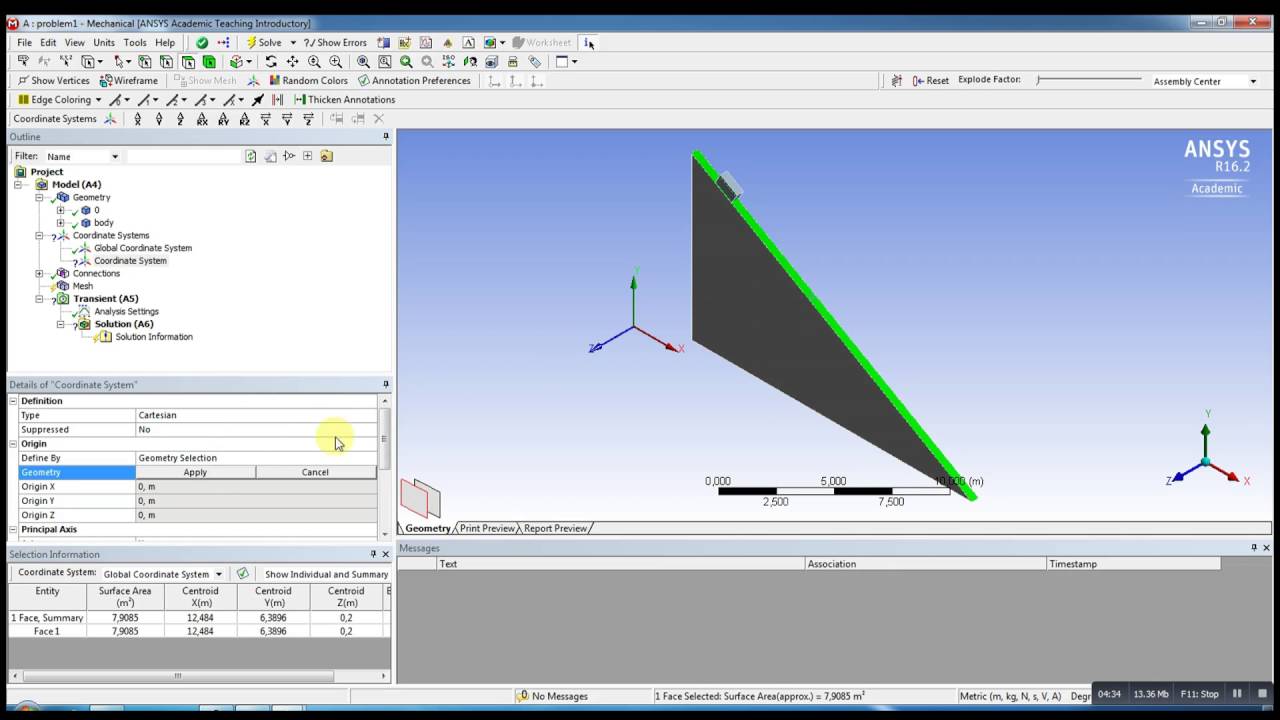Open the Solve dropdown arrow
The height and width of the screenshot is (720, 1280).
point(293,43)
